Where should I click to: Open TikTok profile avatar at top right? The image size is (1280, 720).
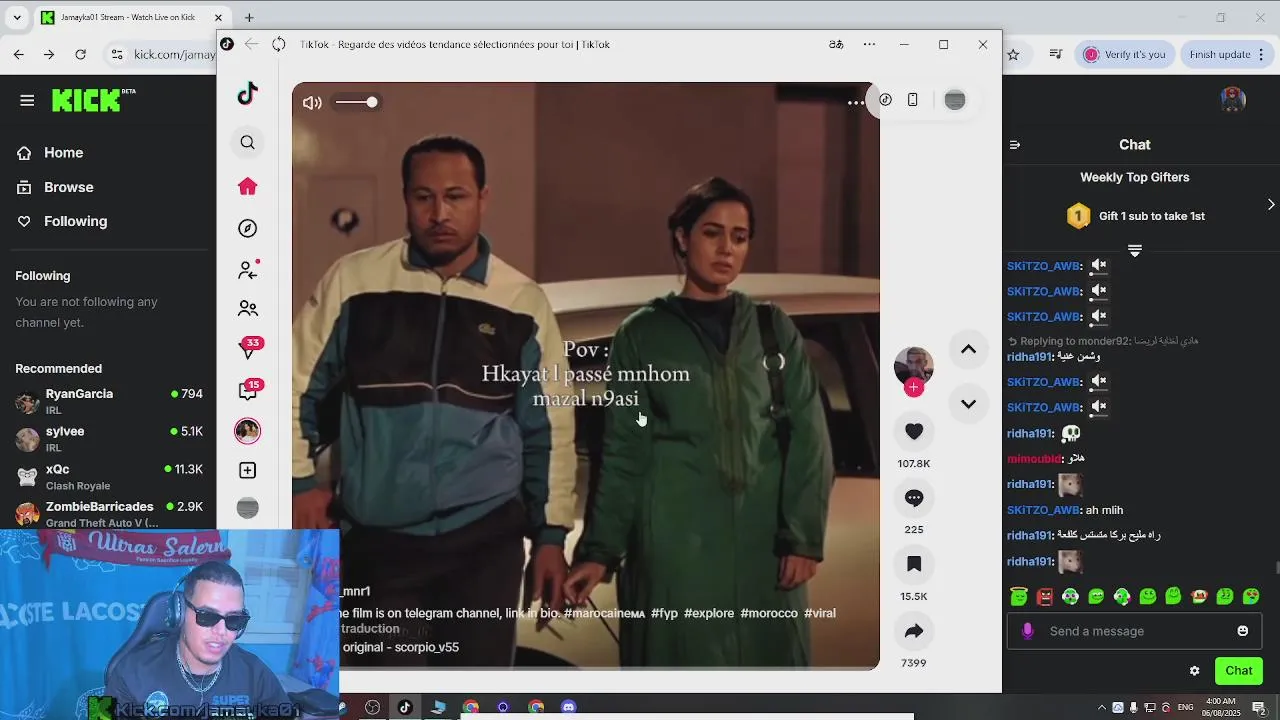(955, 100)
